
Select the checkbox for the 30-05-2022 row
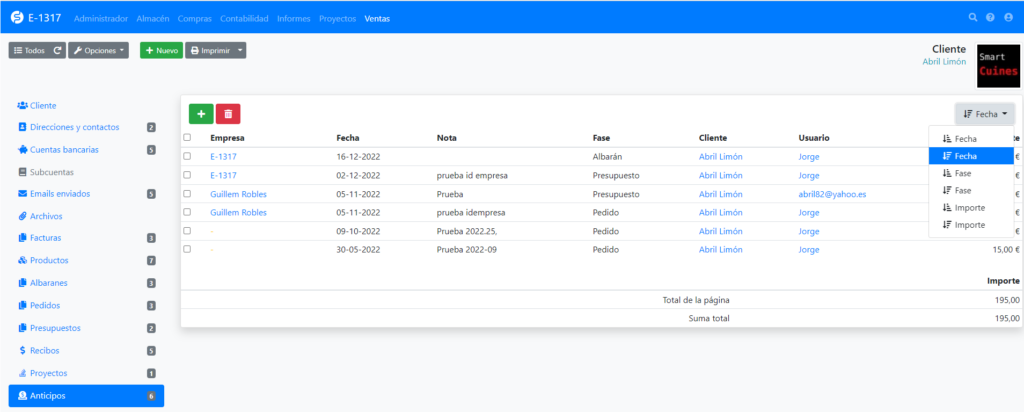[187, 250]
